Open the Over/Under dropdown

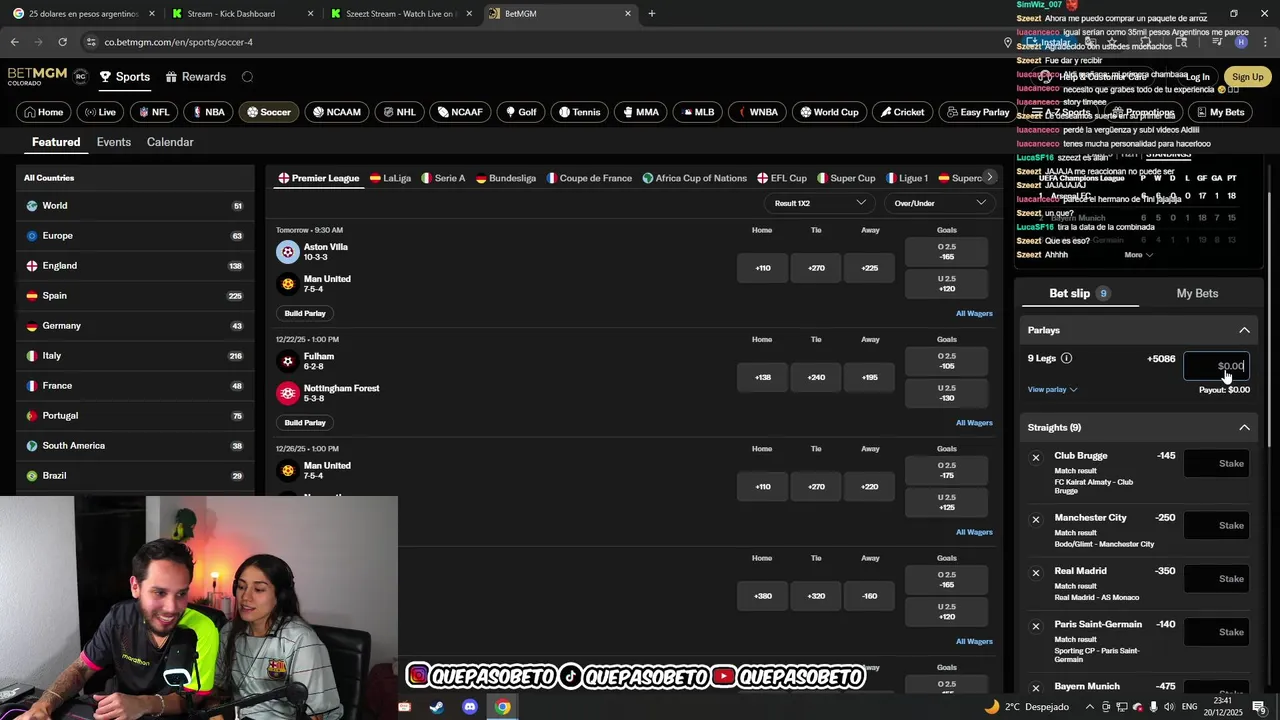[x=940, y=203]
